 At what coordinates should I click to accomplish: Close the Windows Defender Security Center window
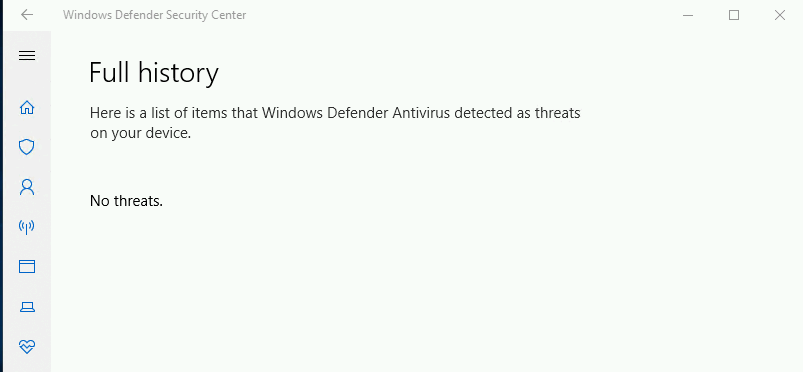pos(779,15)
